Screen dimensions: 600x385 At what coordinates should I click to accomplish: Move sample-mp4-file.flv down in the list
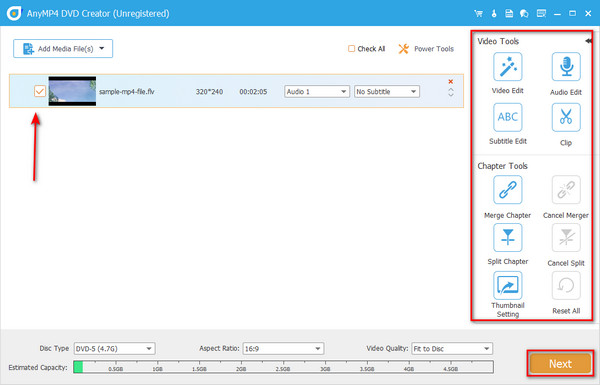coord(451,95)
